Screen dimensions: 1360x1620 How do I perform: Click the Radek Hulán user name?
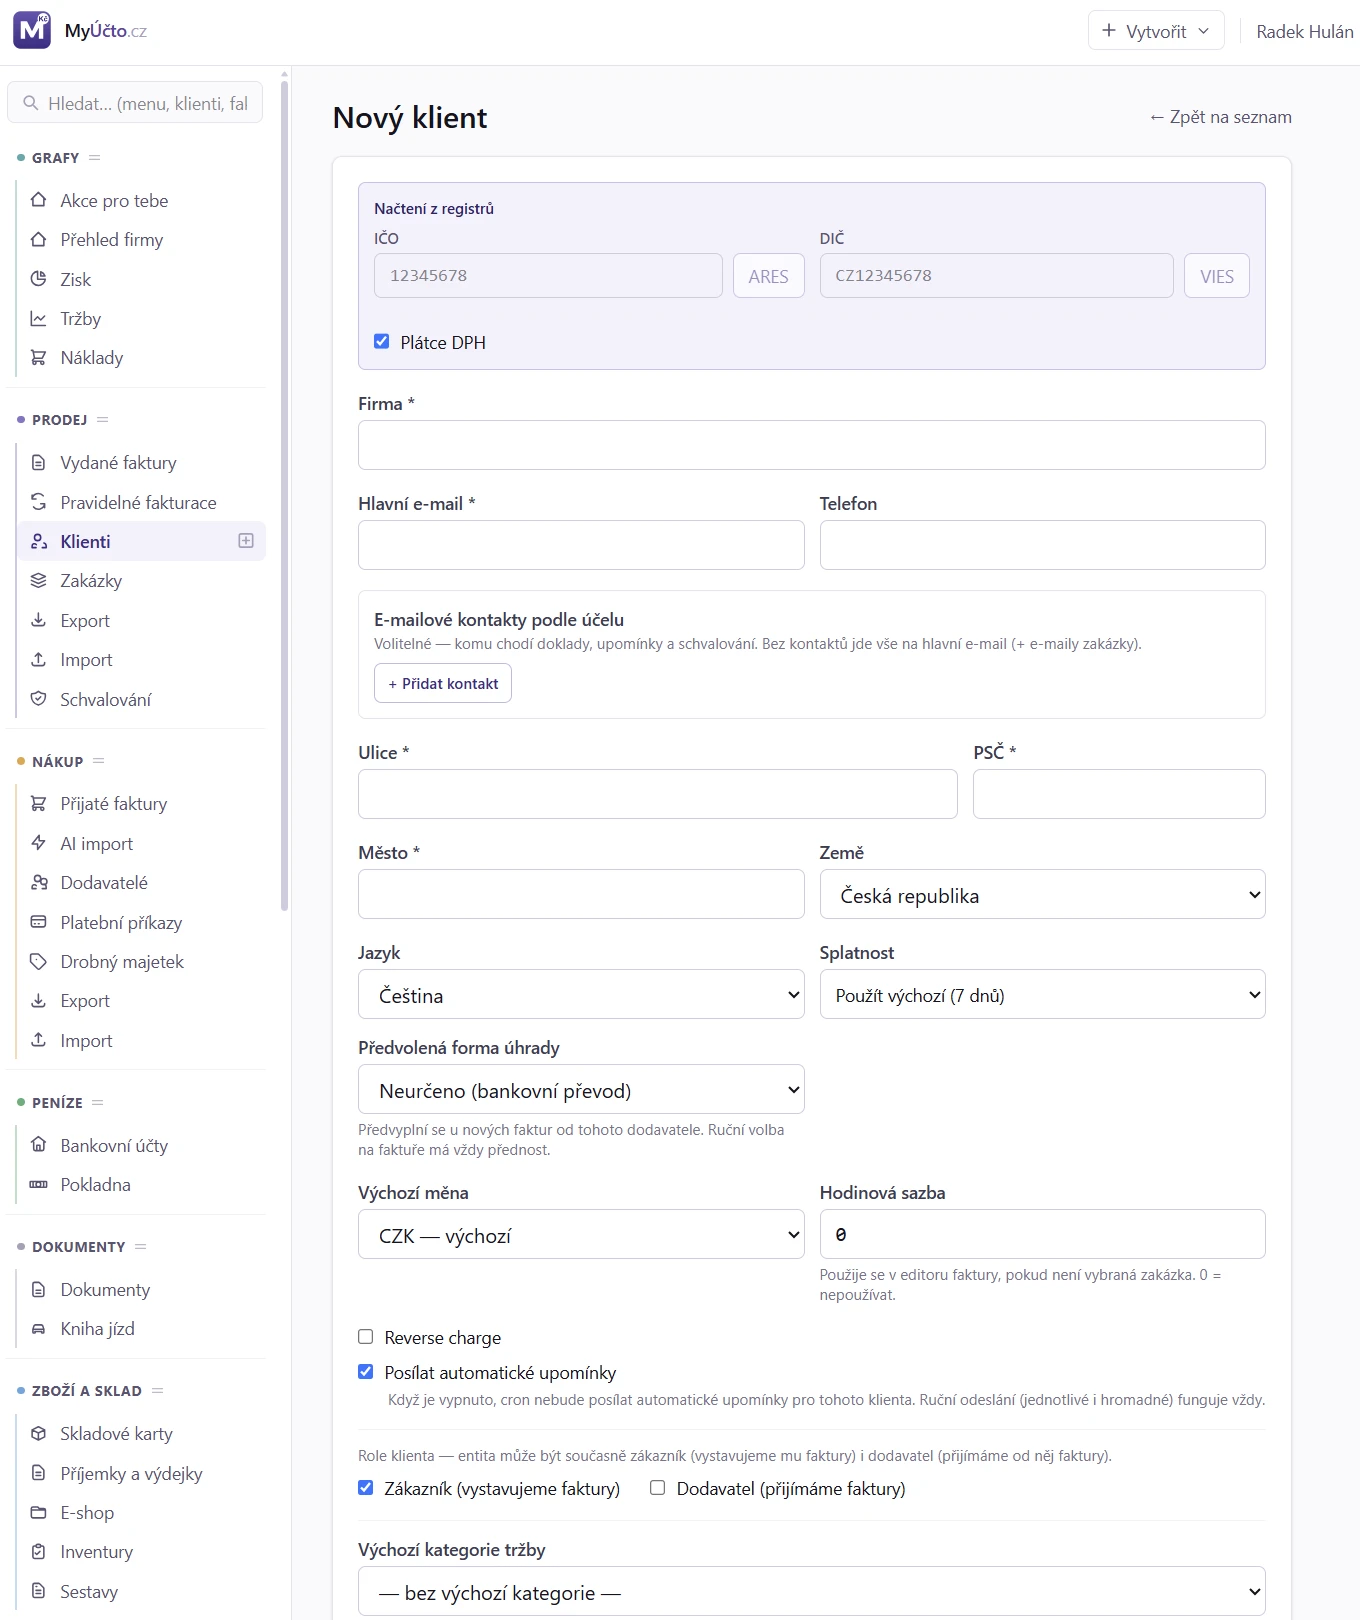1304,31
